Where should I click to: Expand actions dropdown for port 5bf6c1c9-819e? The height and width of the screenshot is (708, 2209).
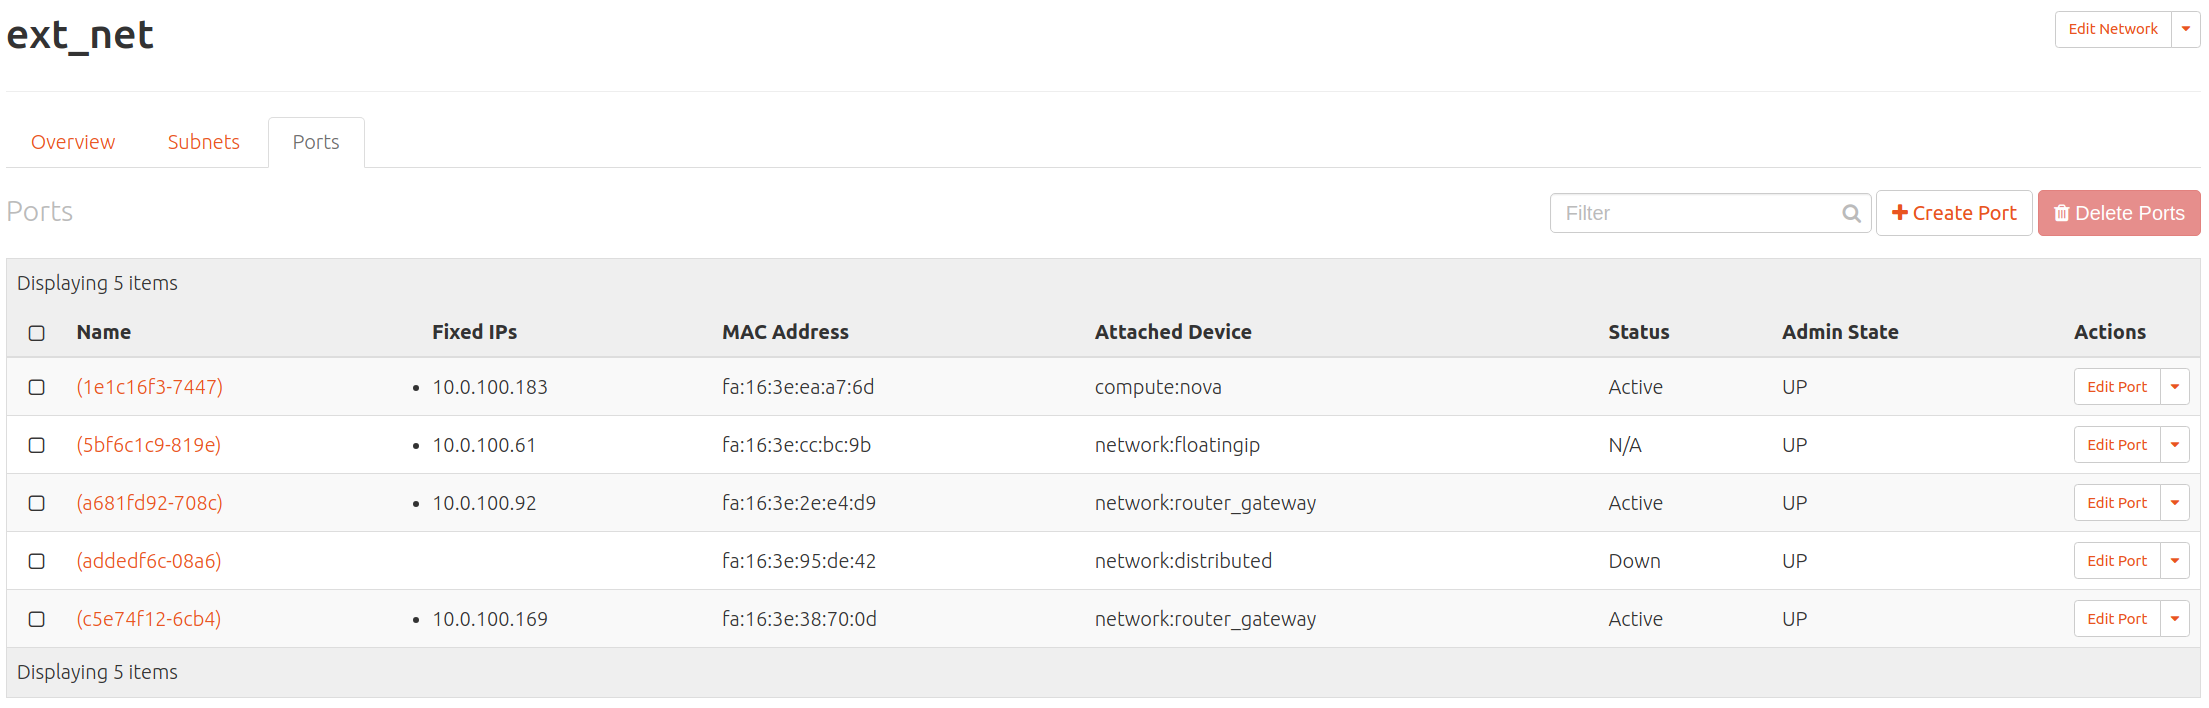click(2175, 445)
